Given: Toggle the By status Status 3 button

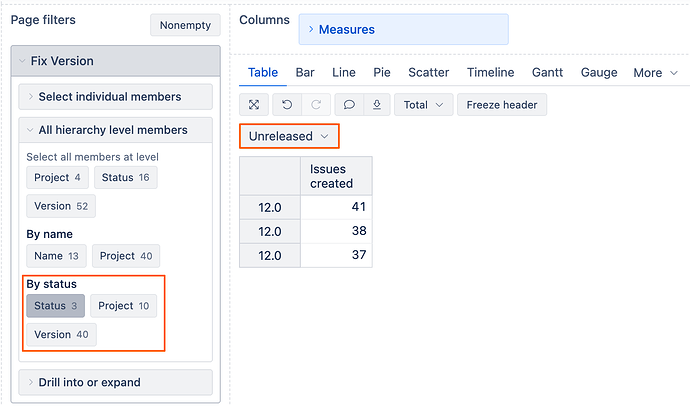Looking at the screenshot, I should pos(56,306).
